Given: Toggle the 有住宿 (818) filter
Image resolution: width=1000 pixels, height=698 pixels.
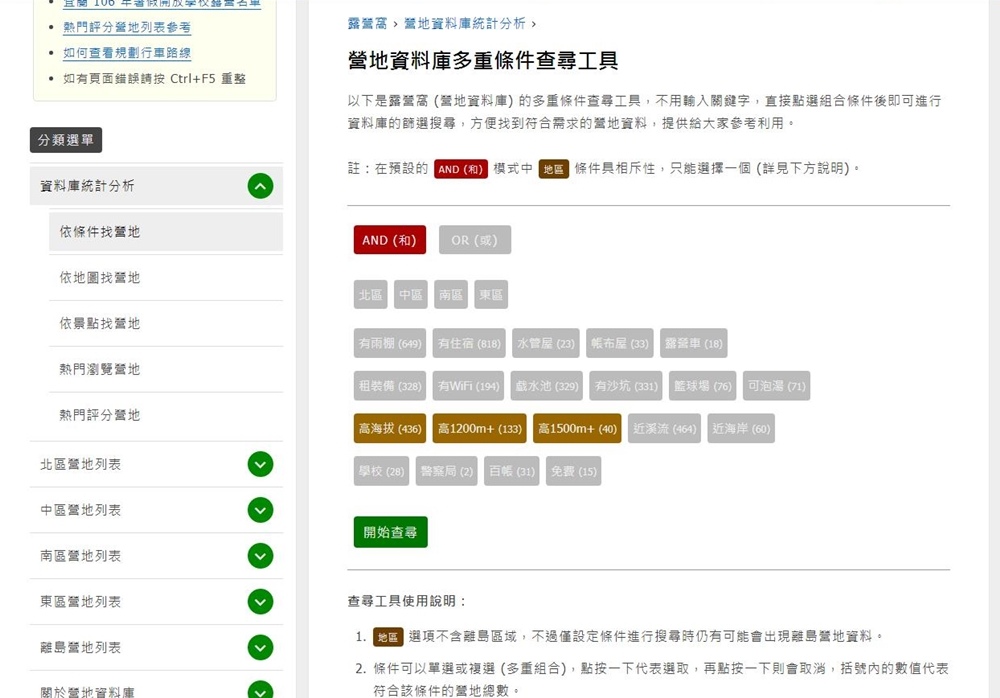Looking at the screenshot, I should tap(469, 343).
